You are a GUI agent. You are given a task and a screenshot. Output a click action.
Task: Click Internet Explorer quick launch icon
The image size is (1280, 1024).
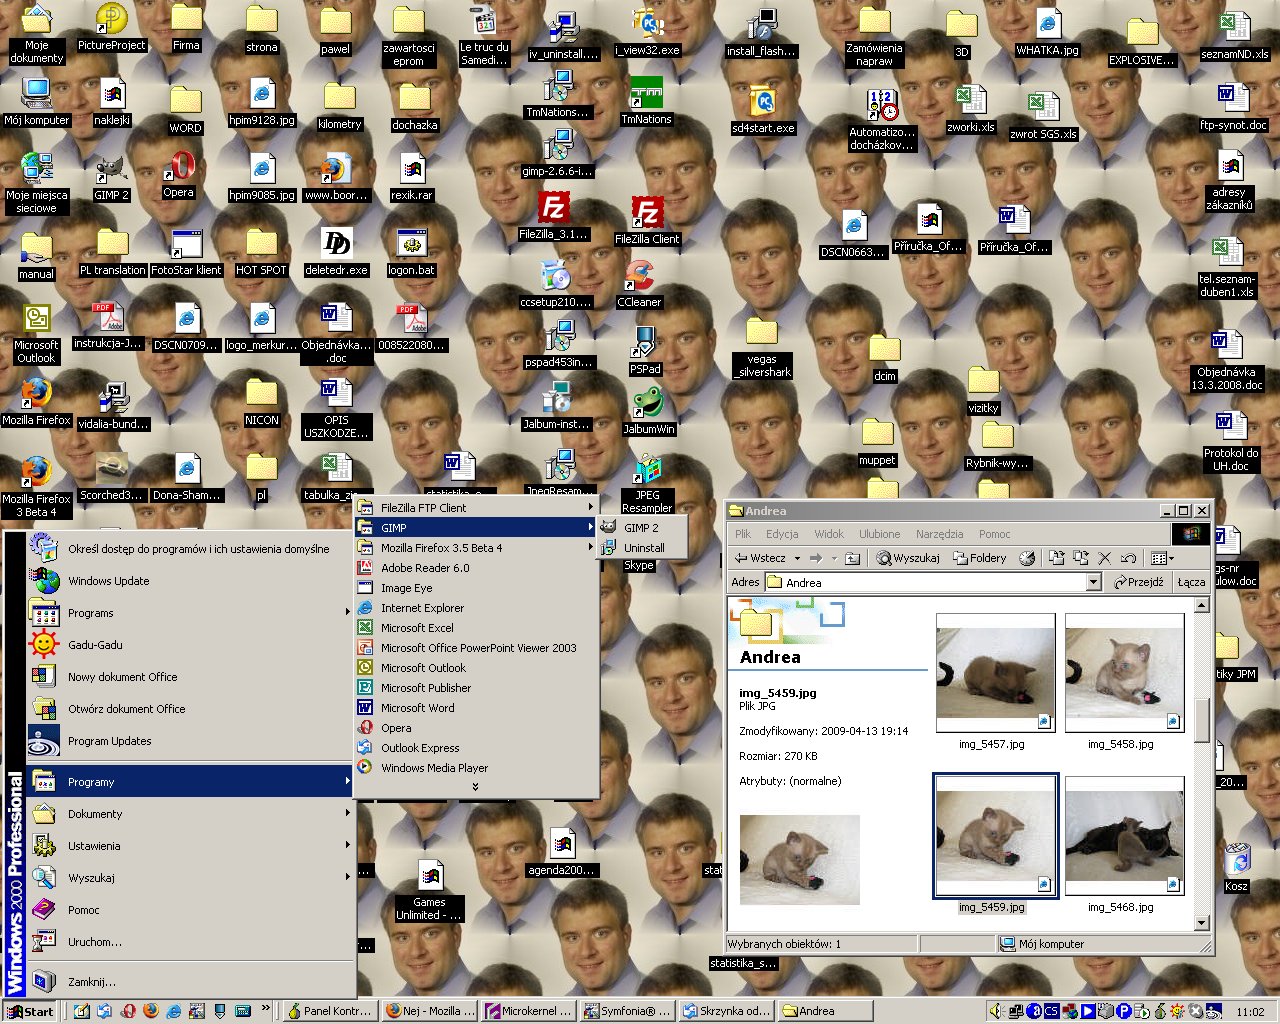[174, 1011]
